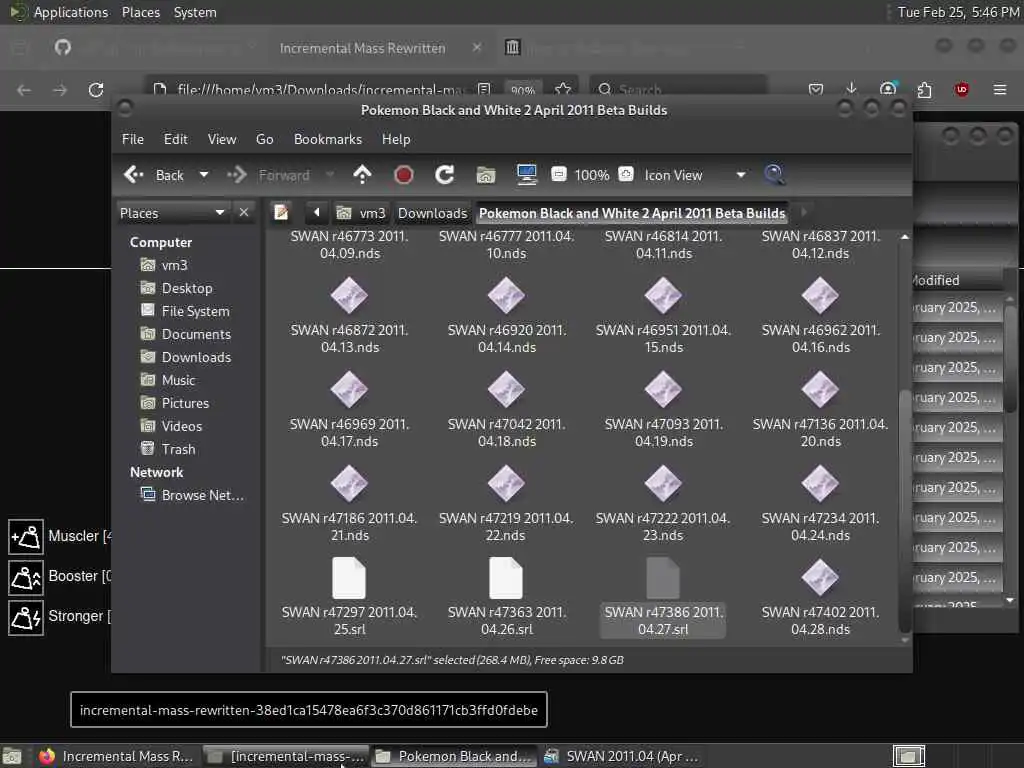The image size is (1024, 768).
Task: Open the Places sidebar type dropdown
Action: coord(172,213)
